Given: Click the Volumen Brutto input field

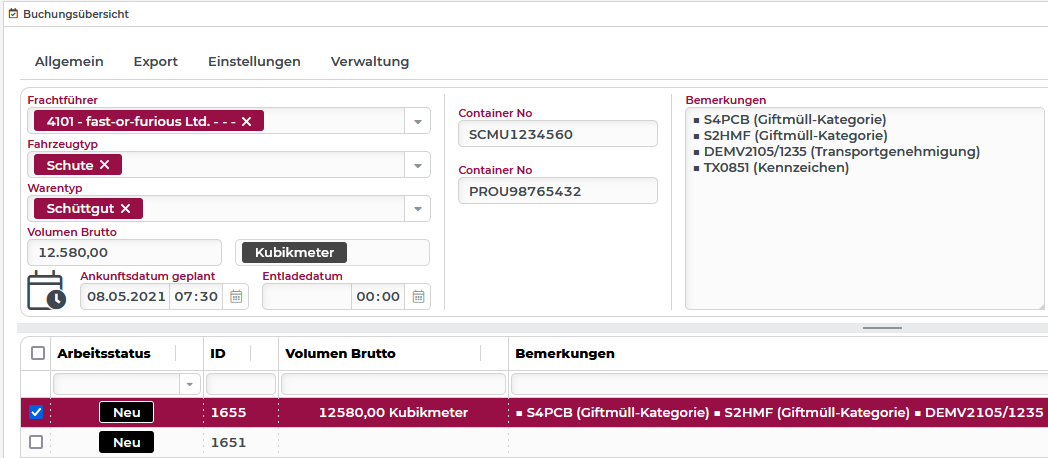Looking at the screenshot, I should [124, 253].
